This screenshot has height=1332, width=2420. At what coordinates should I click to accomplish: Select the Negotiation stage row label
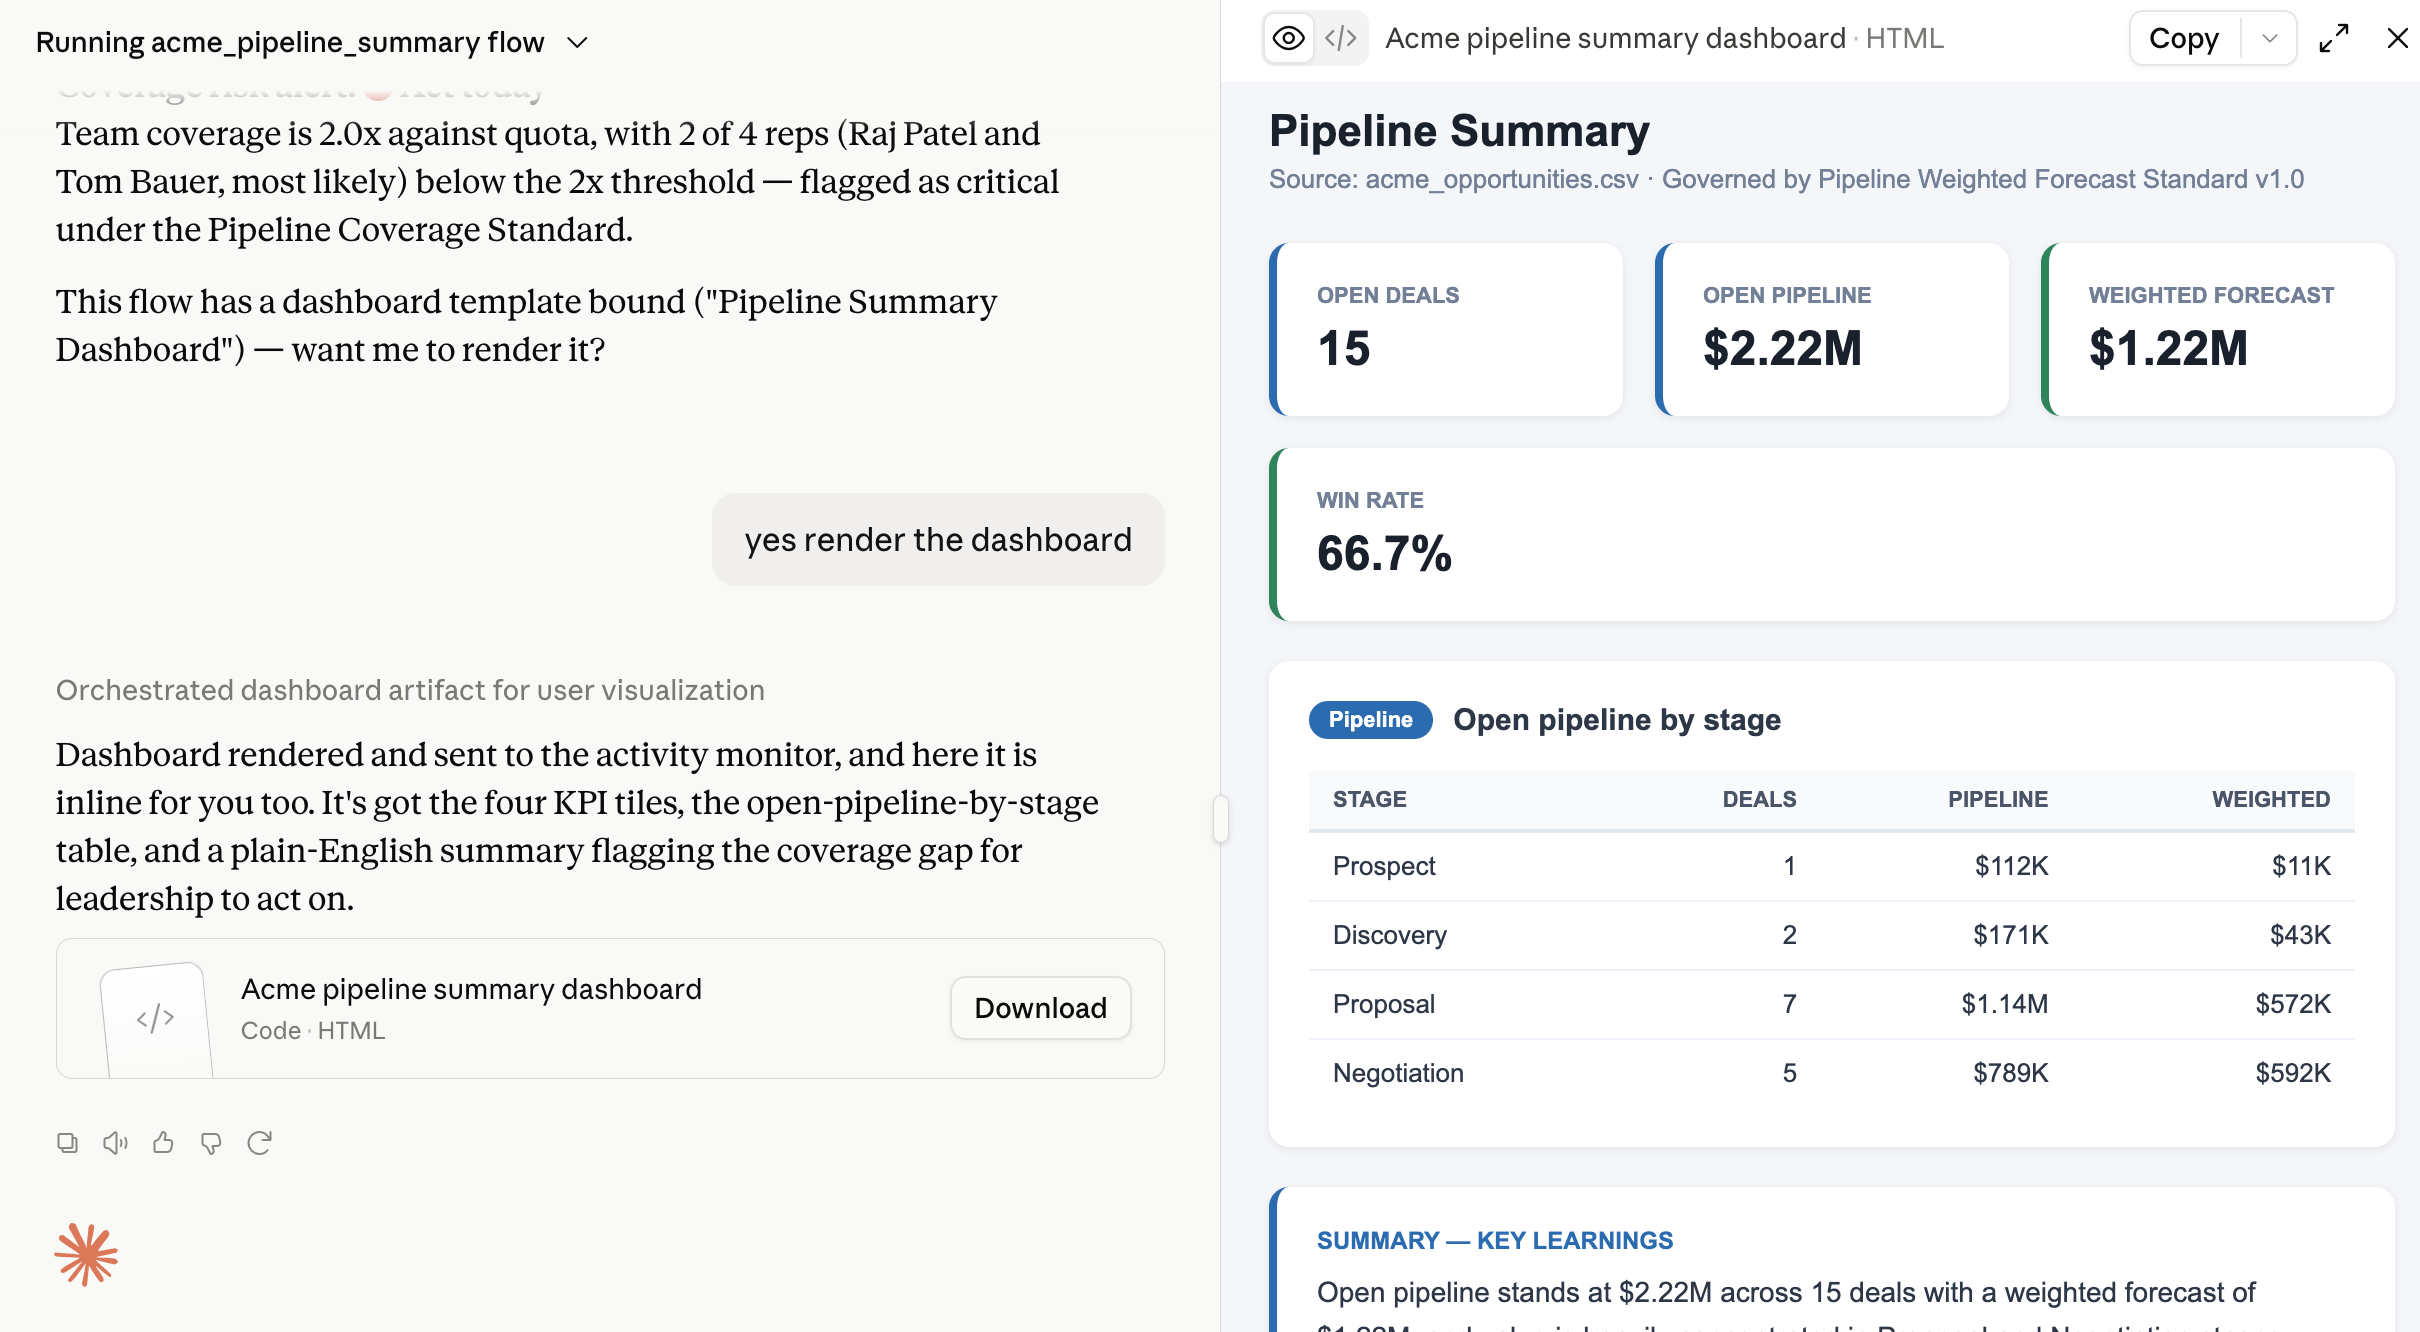point(1398,1073)
